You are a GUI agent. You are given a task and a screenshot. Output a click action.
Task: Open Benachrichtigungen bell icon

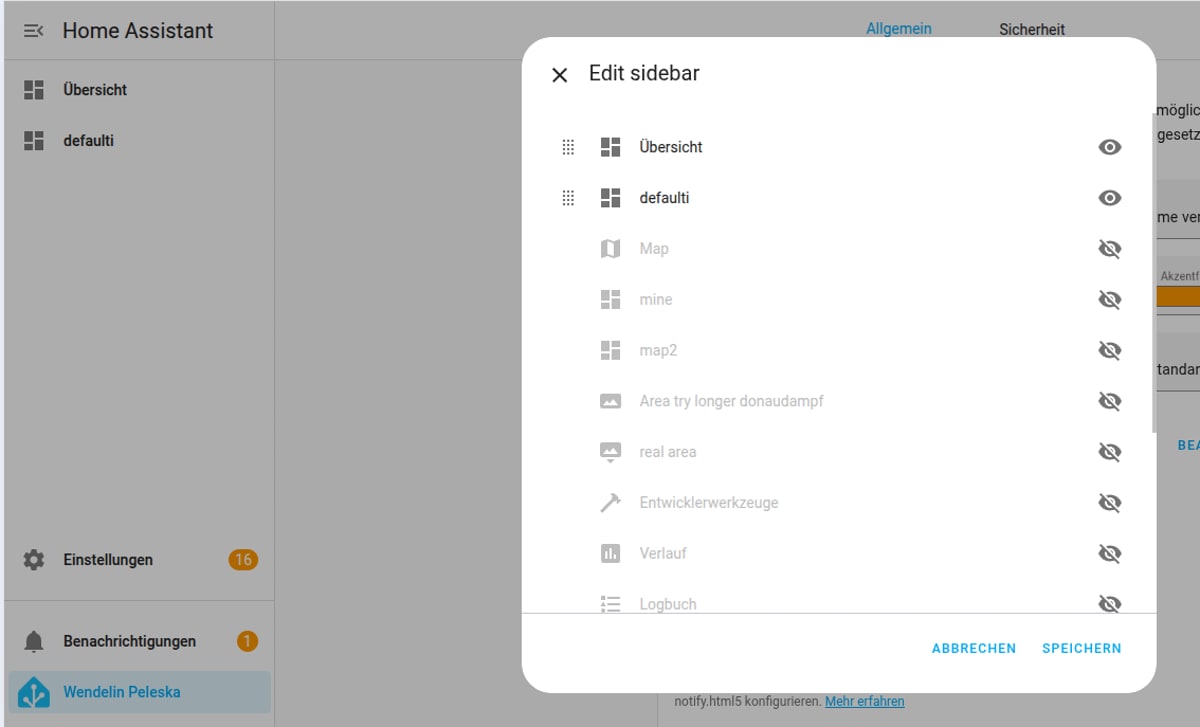[34, 641]
